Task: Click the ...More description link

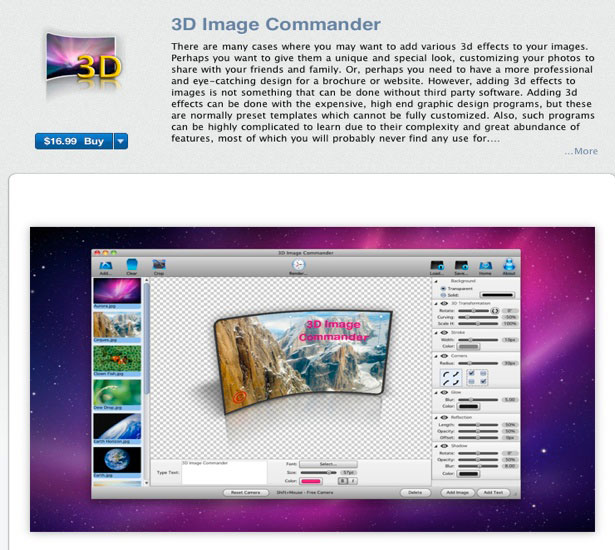Action: pos(581,151)
